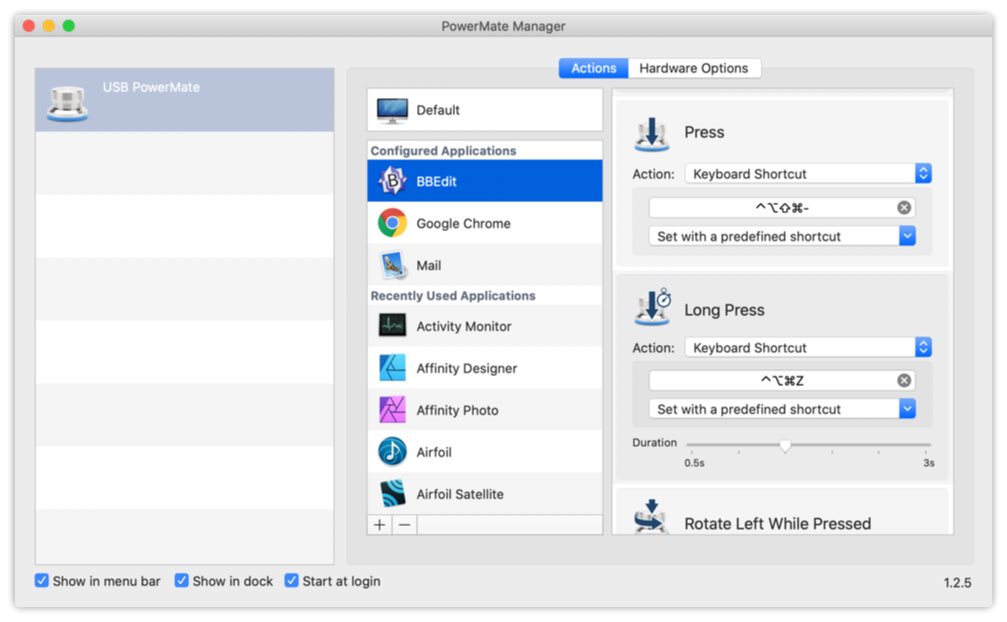Toggle Start at login checkbox

point(292,580)
